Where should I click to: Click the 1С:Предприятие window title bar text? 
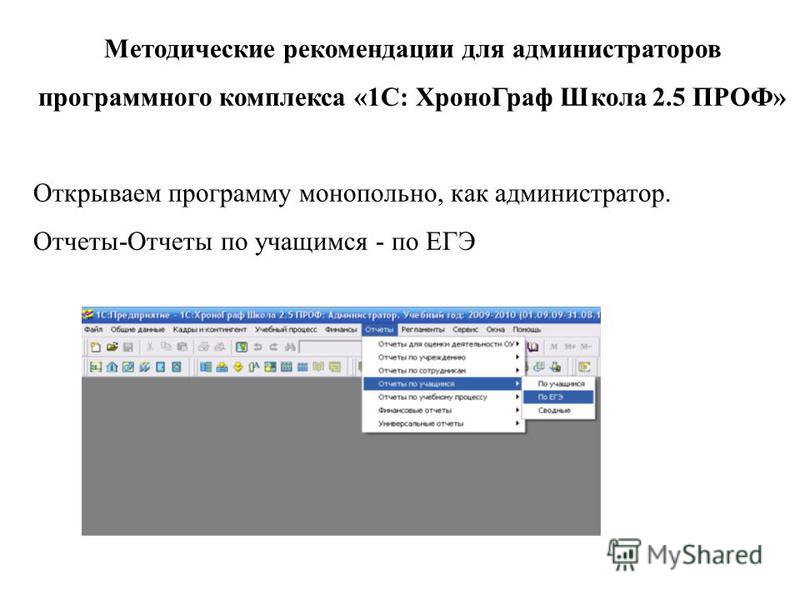click(347, 315)
